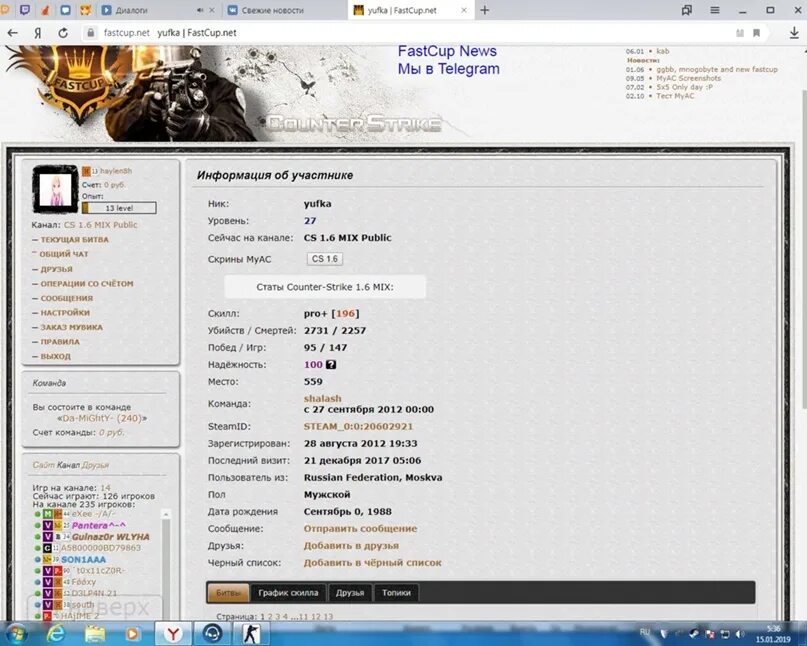
Task: Click the site security padlock icon
Action: coord(91,33)
